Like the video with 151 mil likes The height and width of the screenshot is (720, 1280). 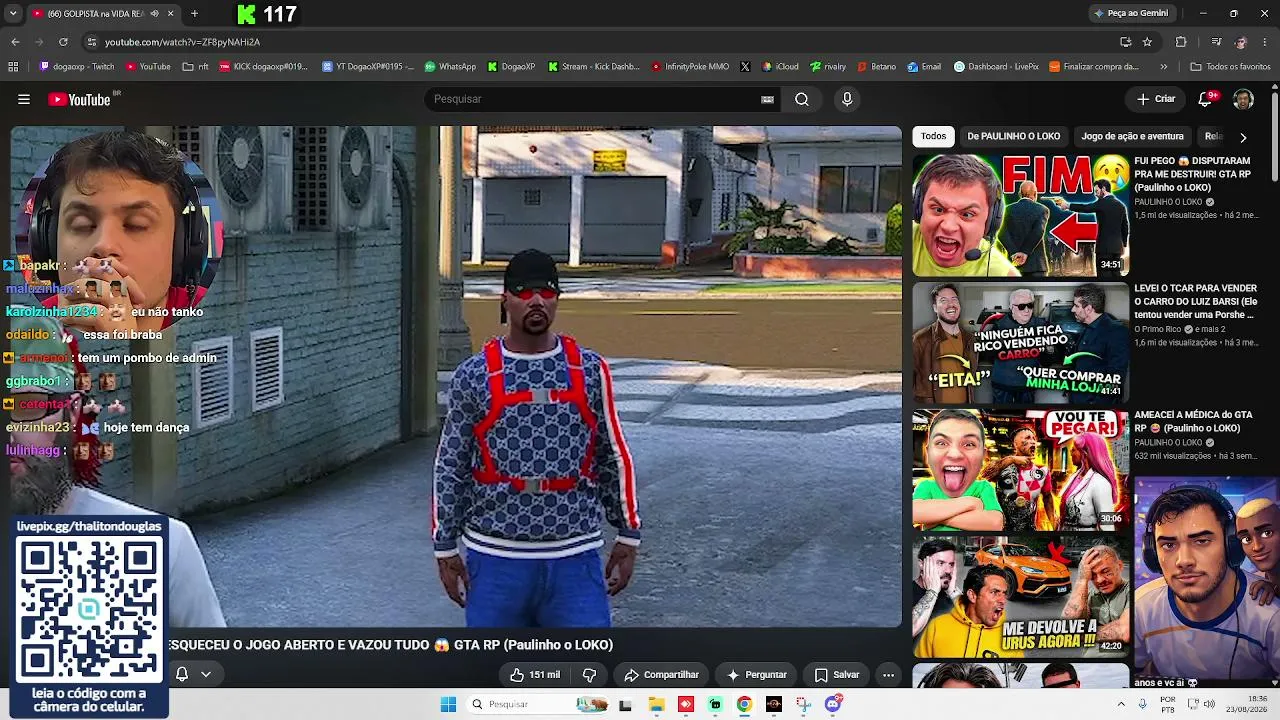point(535,675)
